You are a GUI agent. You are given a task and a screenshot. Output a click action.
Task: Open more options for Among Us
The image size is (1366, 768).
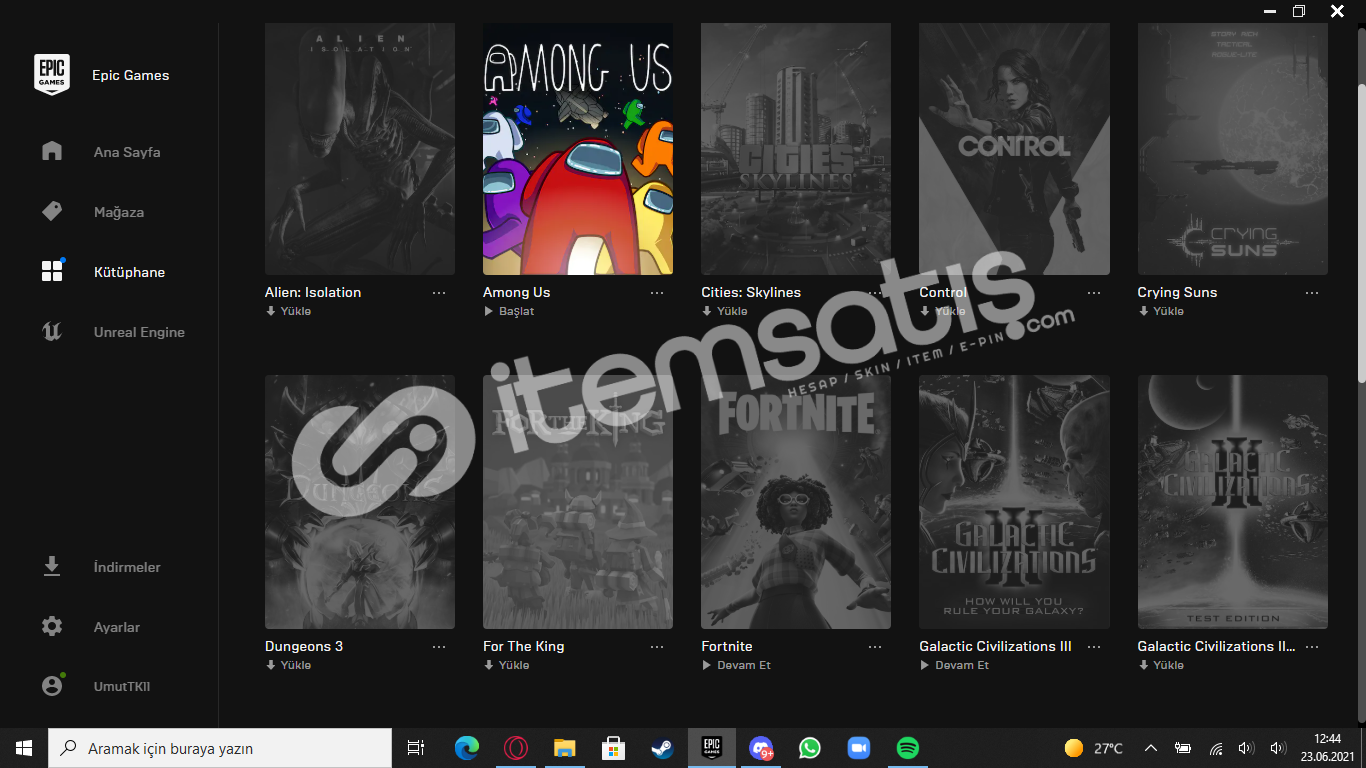pyautogui.click(x=657, y=292)
